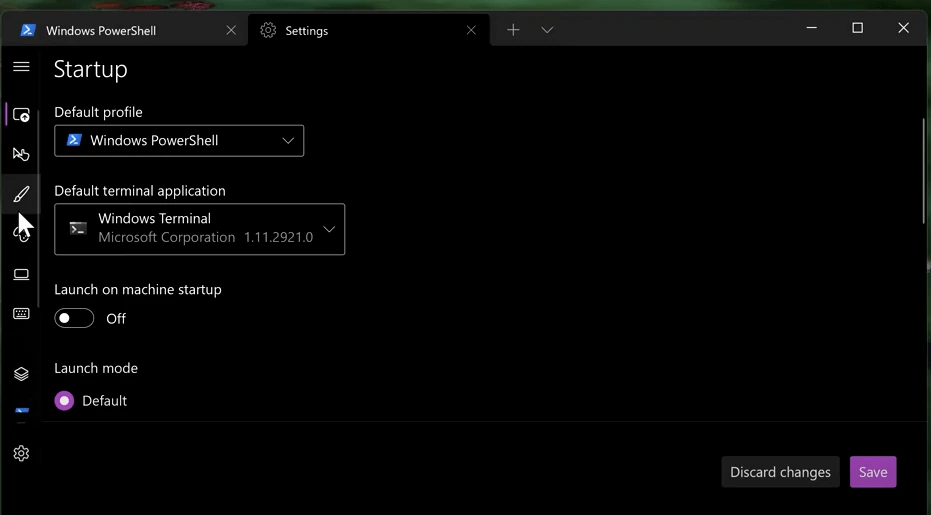Screen dimensions: 931x515
Task: Click the Launch mode label
Action: click(x=96, y=368)
